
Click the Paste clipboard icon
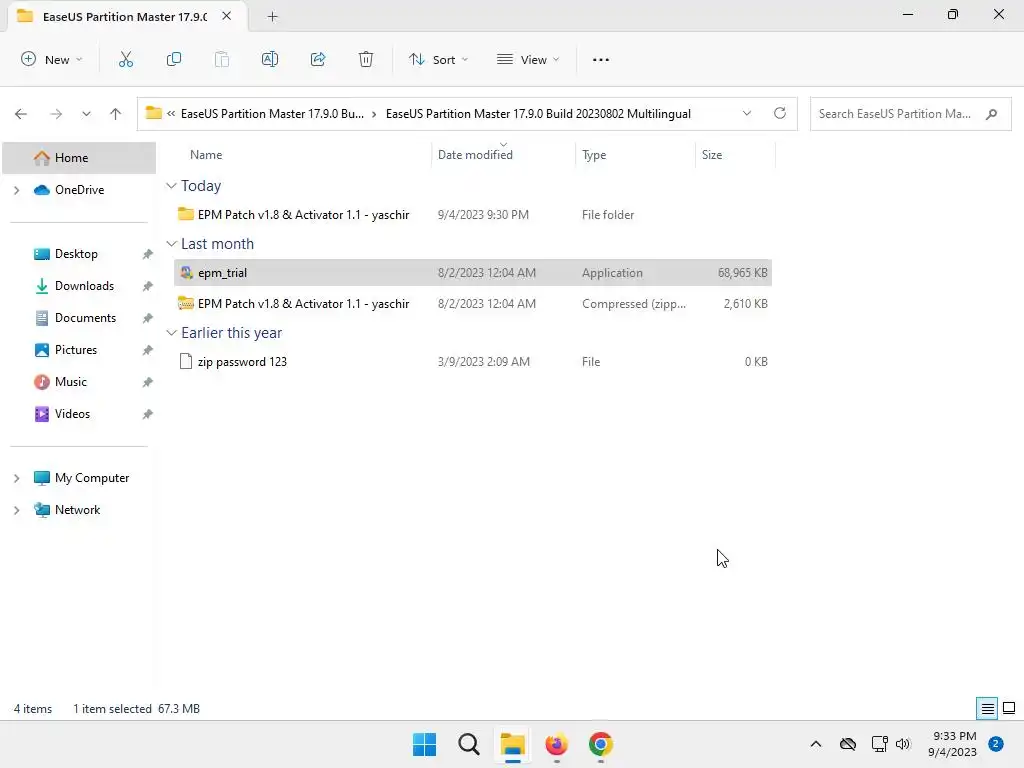(222, 59)
